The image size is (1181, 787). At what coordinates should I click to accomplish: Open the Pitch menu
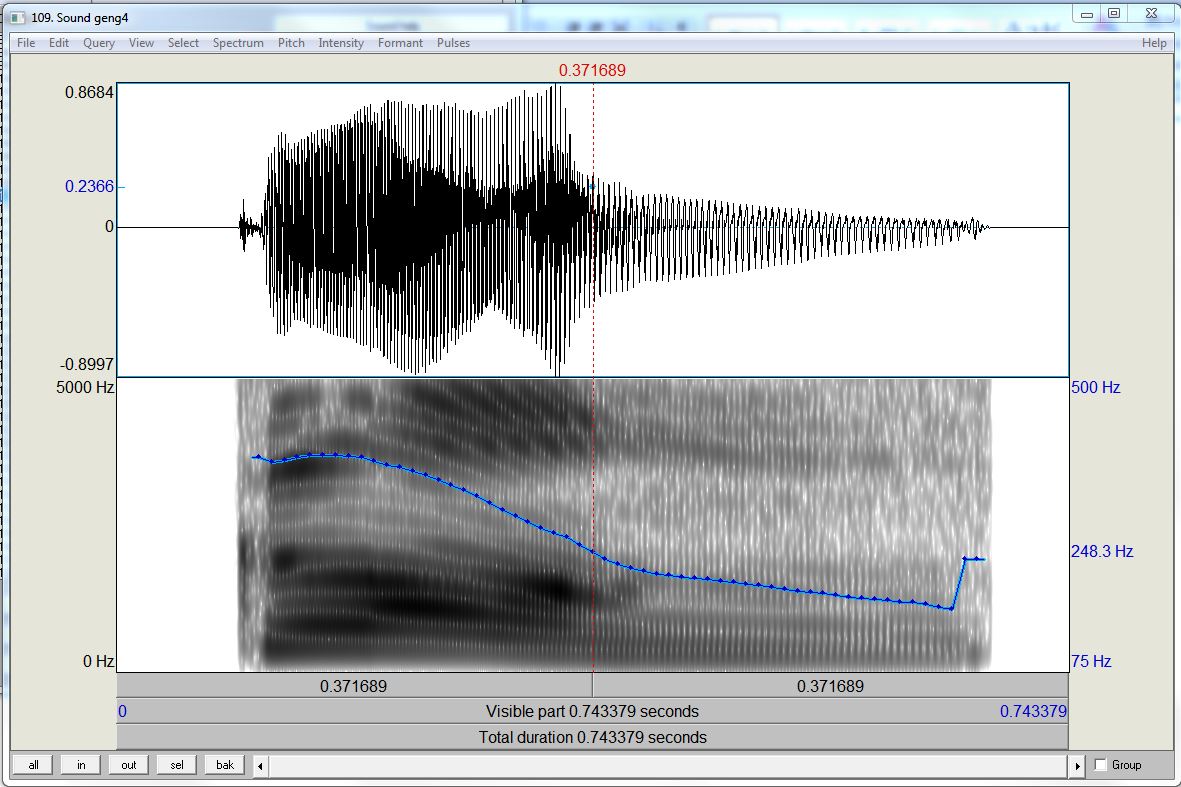pos(291,43)
